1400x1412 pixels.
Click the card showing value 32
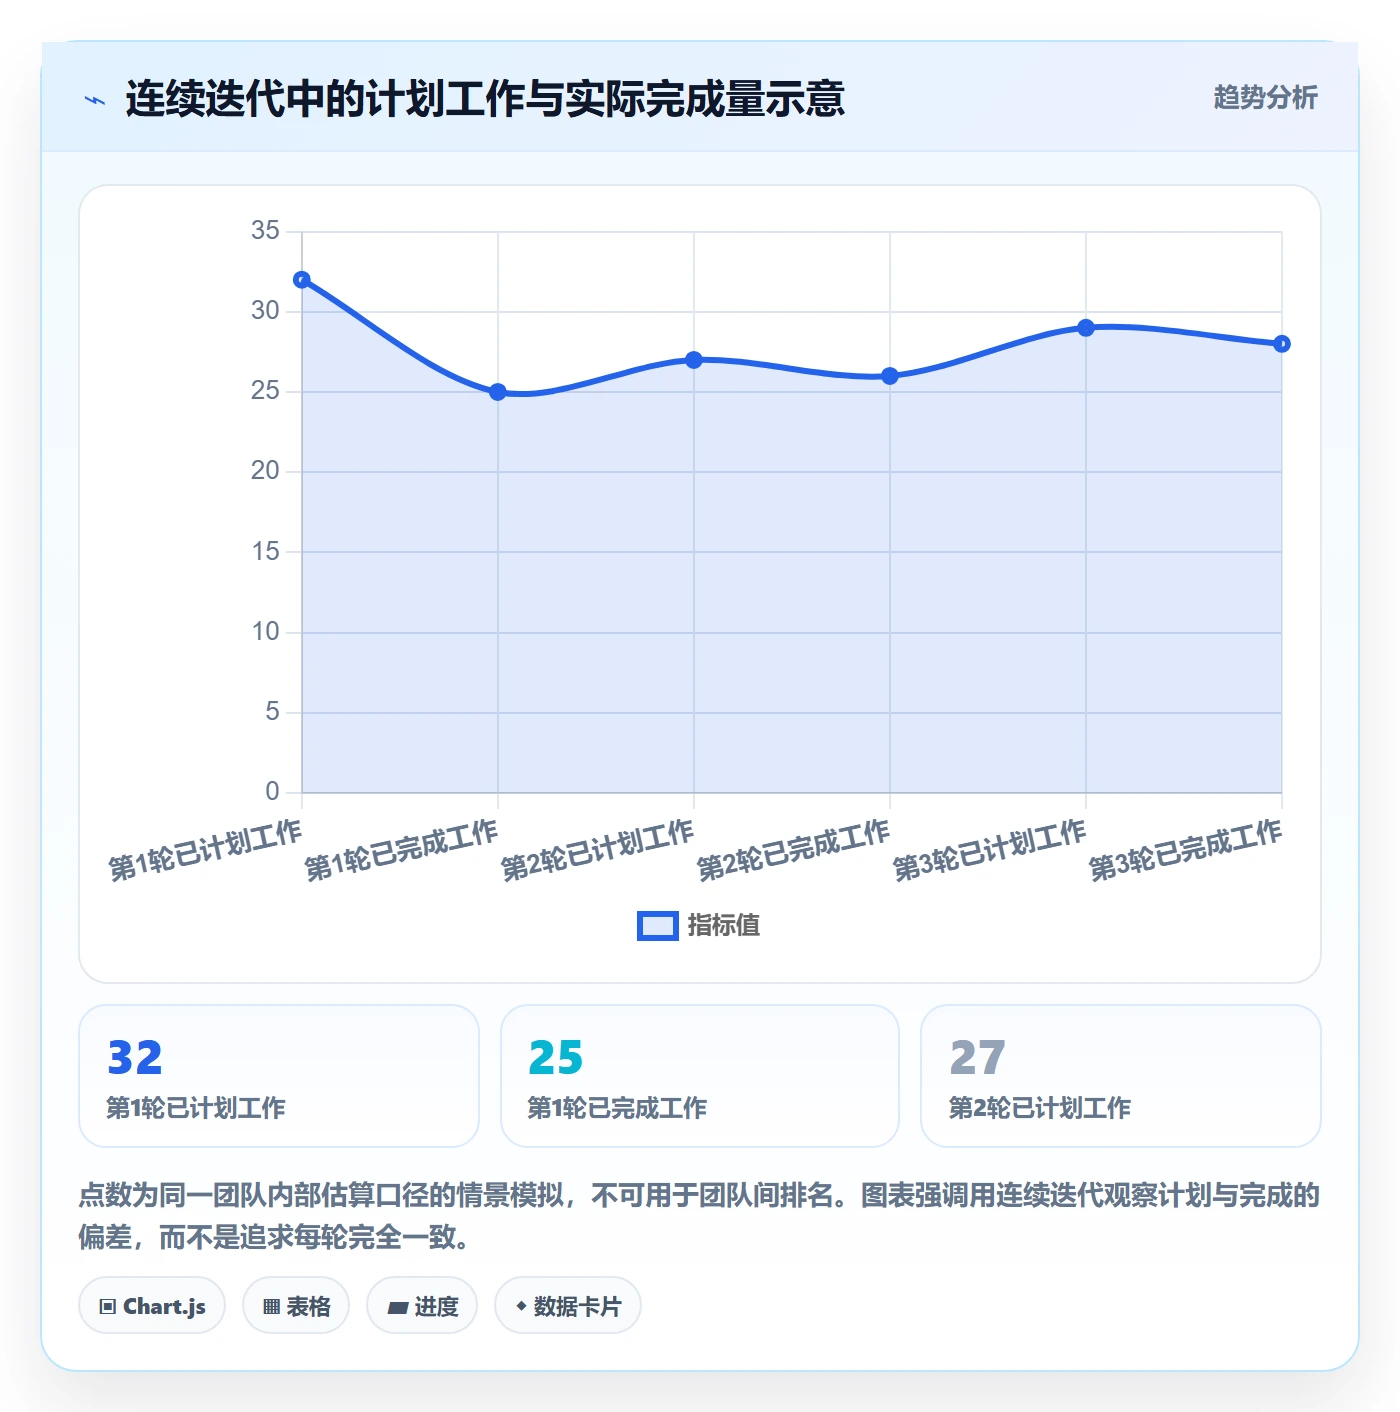point(279,1076)
